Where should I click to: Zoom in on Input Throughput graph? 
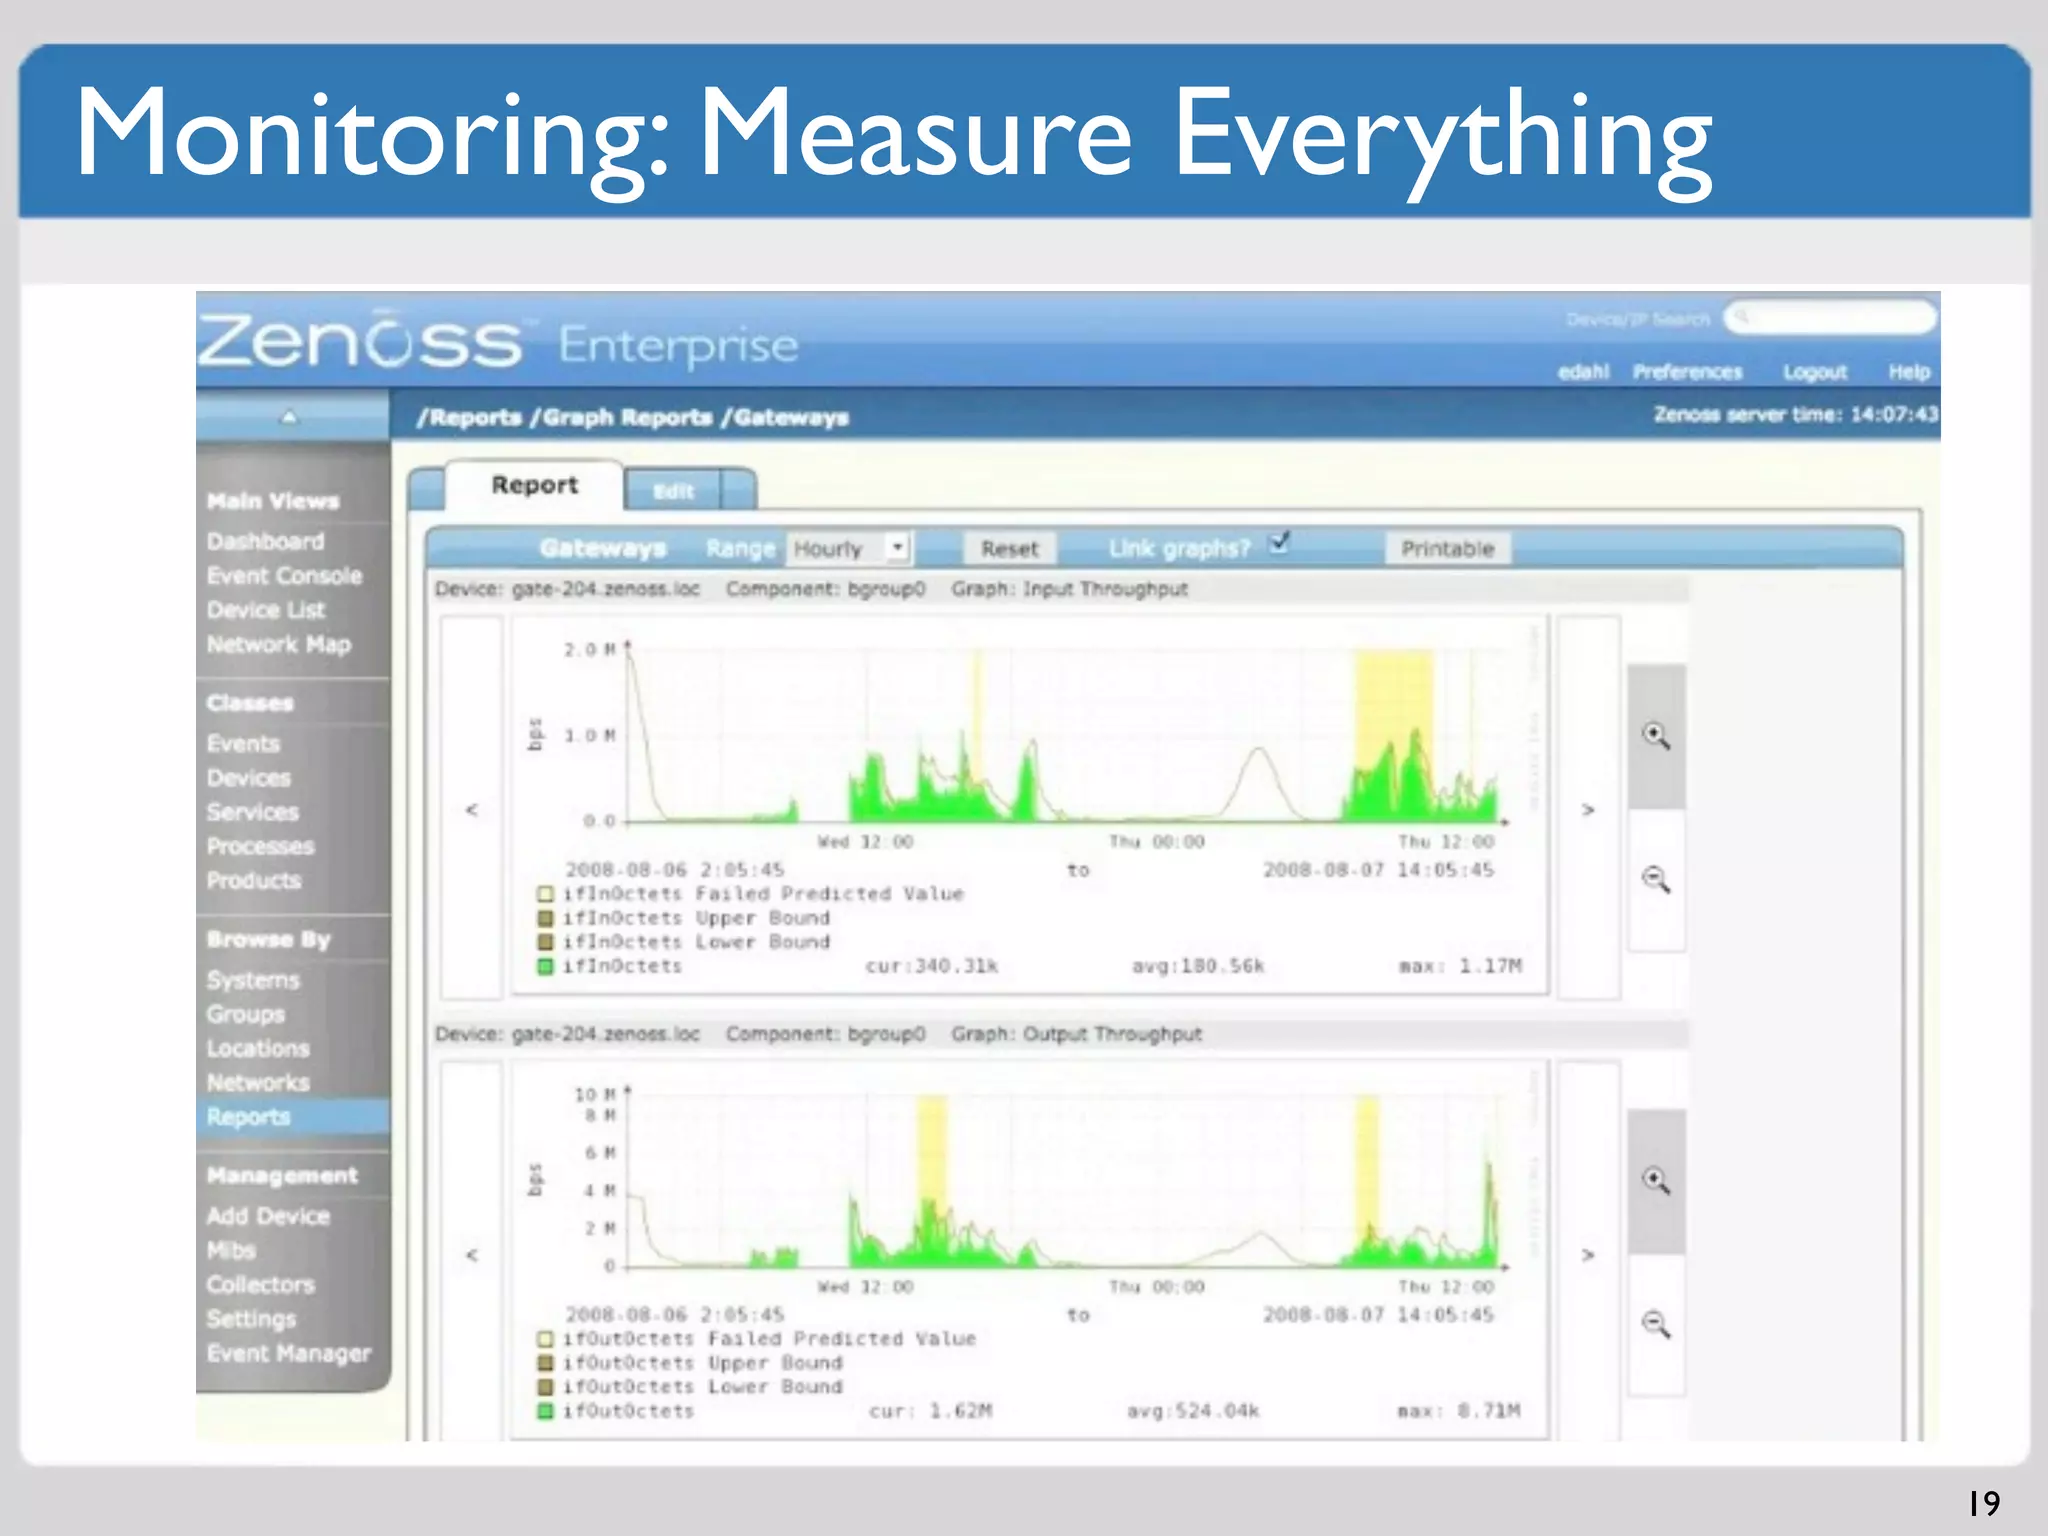tap(1656, 736)
